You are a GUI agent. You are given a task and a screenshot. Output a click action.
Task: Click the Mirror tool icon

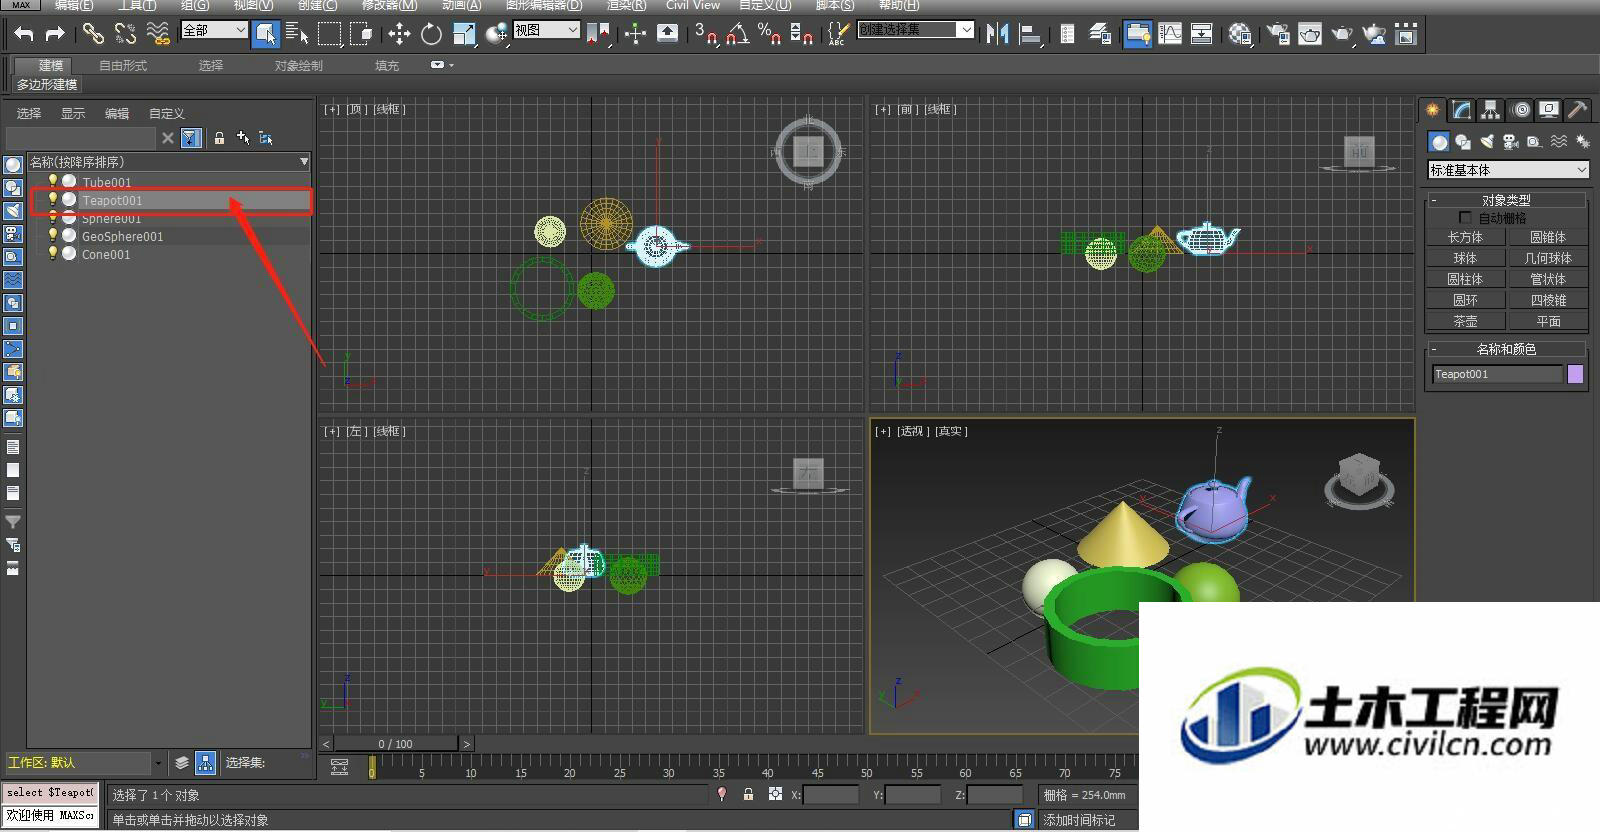997,34
